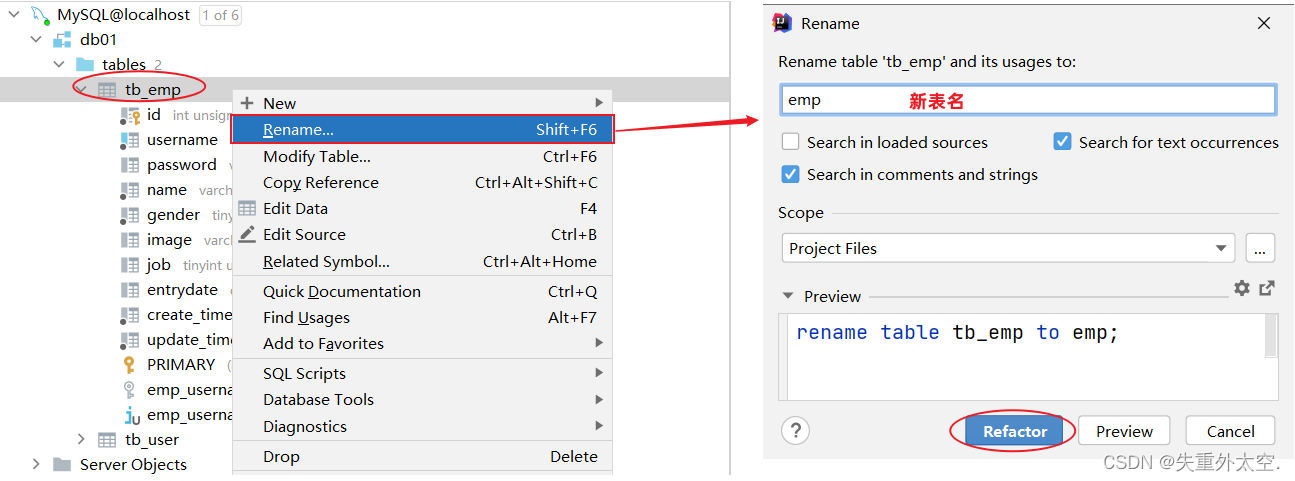The image size is (1295, 481).
Task: Collapse the tb_emp table node
Action: coord(82,90)
